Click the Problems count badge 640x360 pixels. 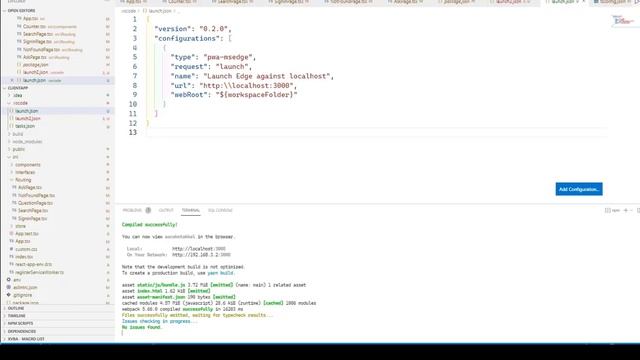pyautogui.click(x=148, y=210)
